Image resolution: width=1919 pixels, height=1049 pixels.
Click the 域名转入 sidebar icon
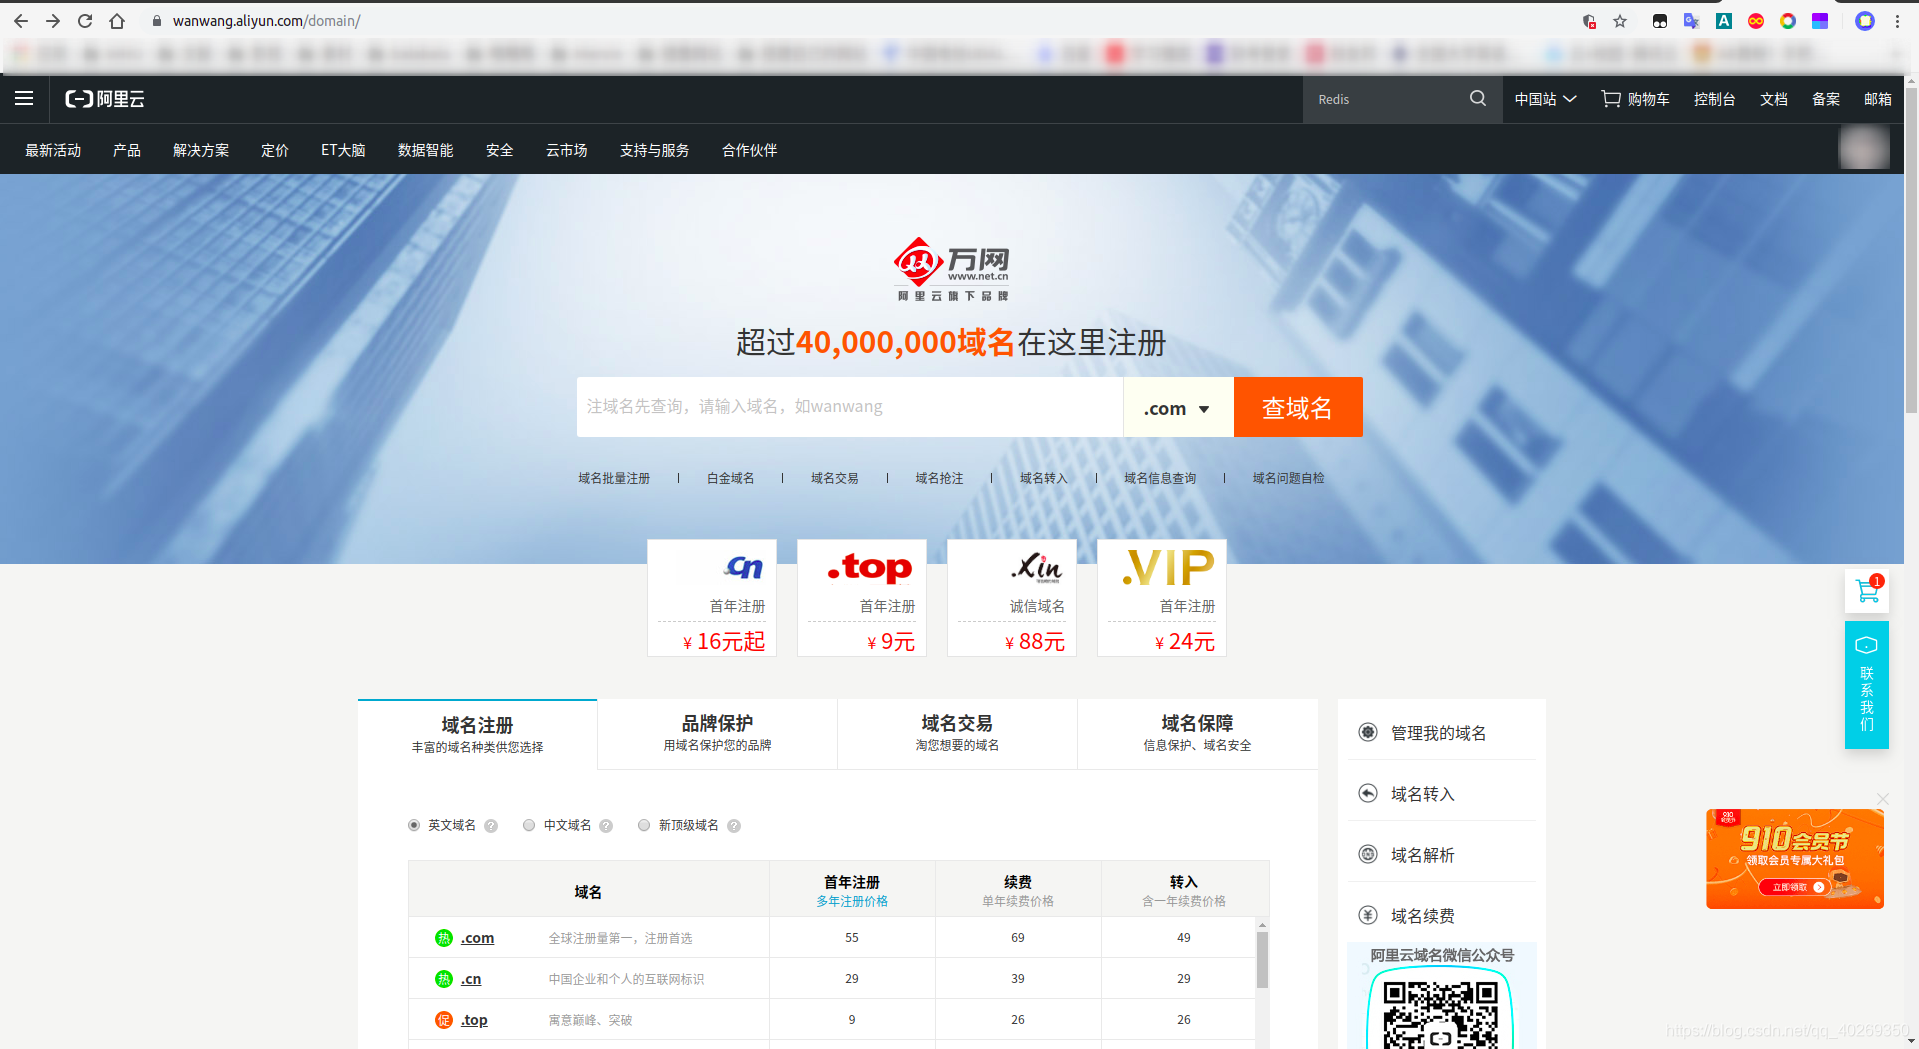[x=1368, y=793]
